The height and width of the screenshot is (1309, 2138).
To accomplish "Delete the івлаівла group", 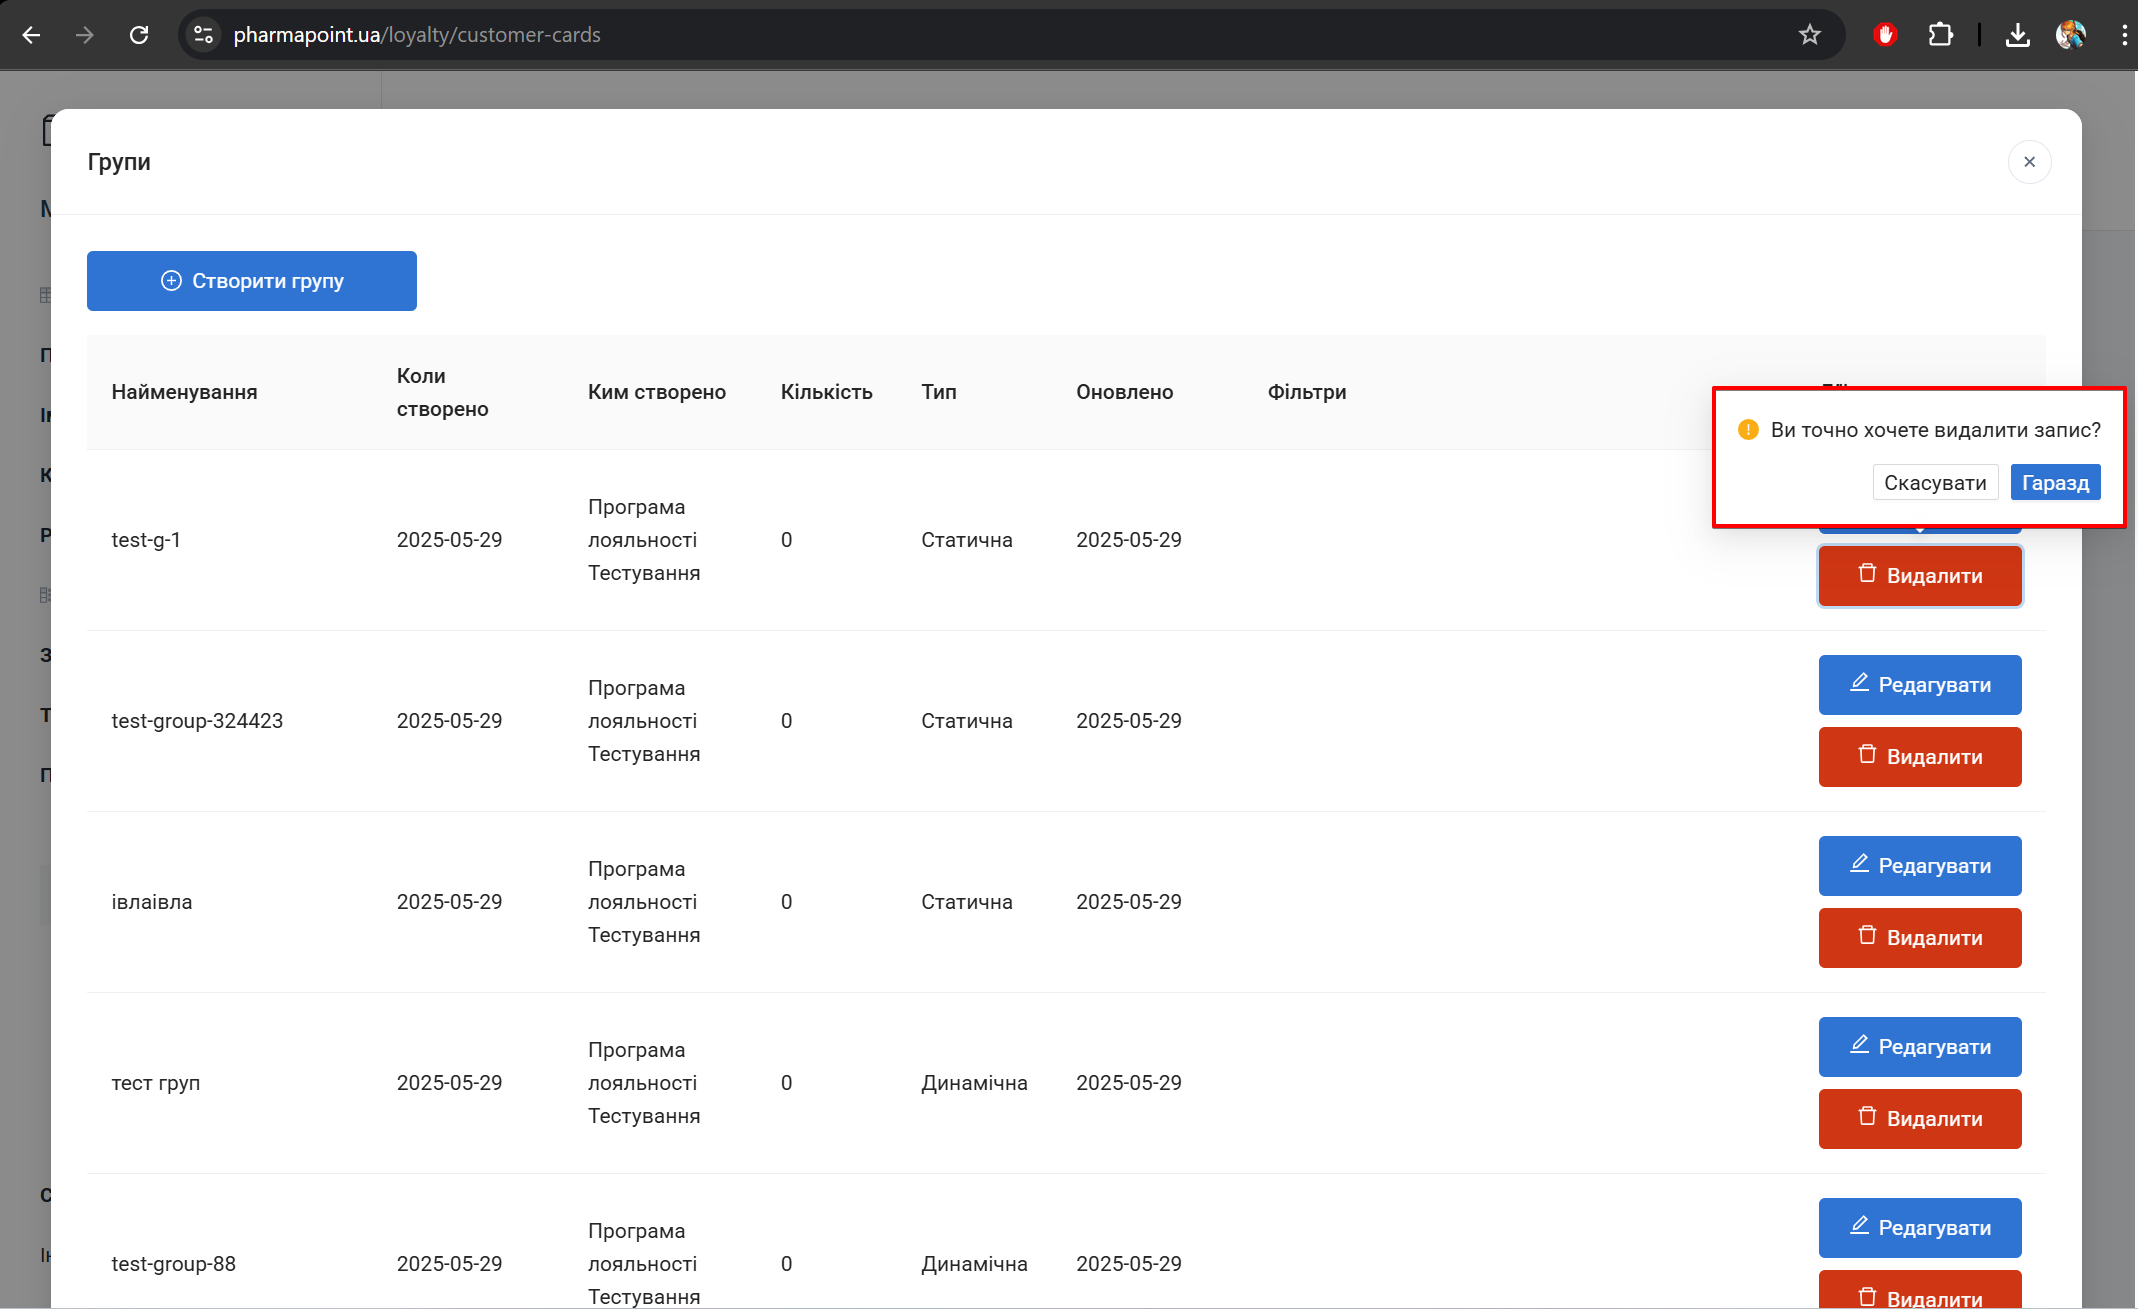I will click(x=1920, y=938).
